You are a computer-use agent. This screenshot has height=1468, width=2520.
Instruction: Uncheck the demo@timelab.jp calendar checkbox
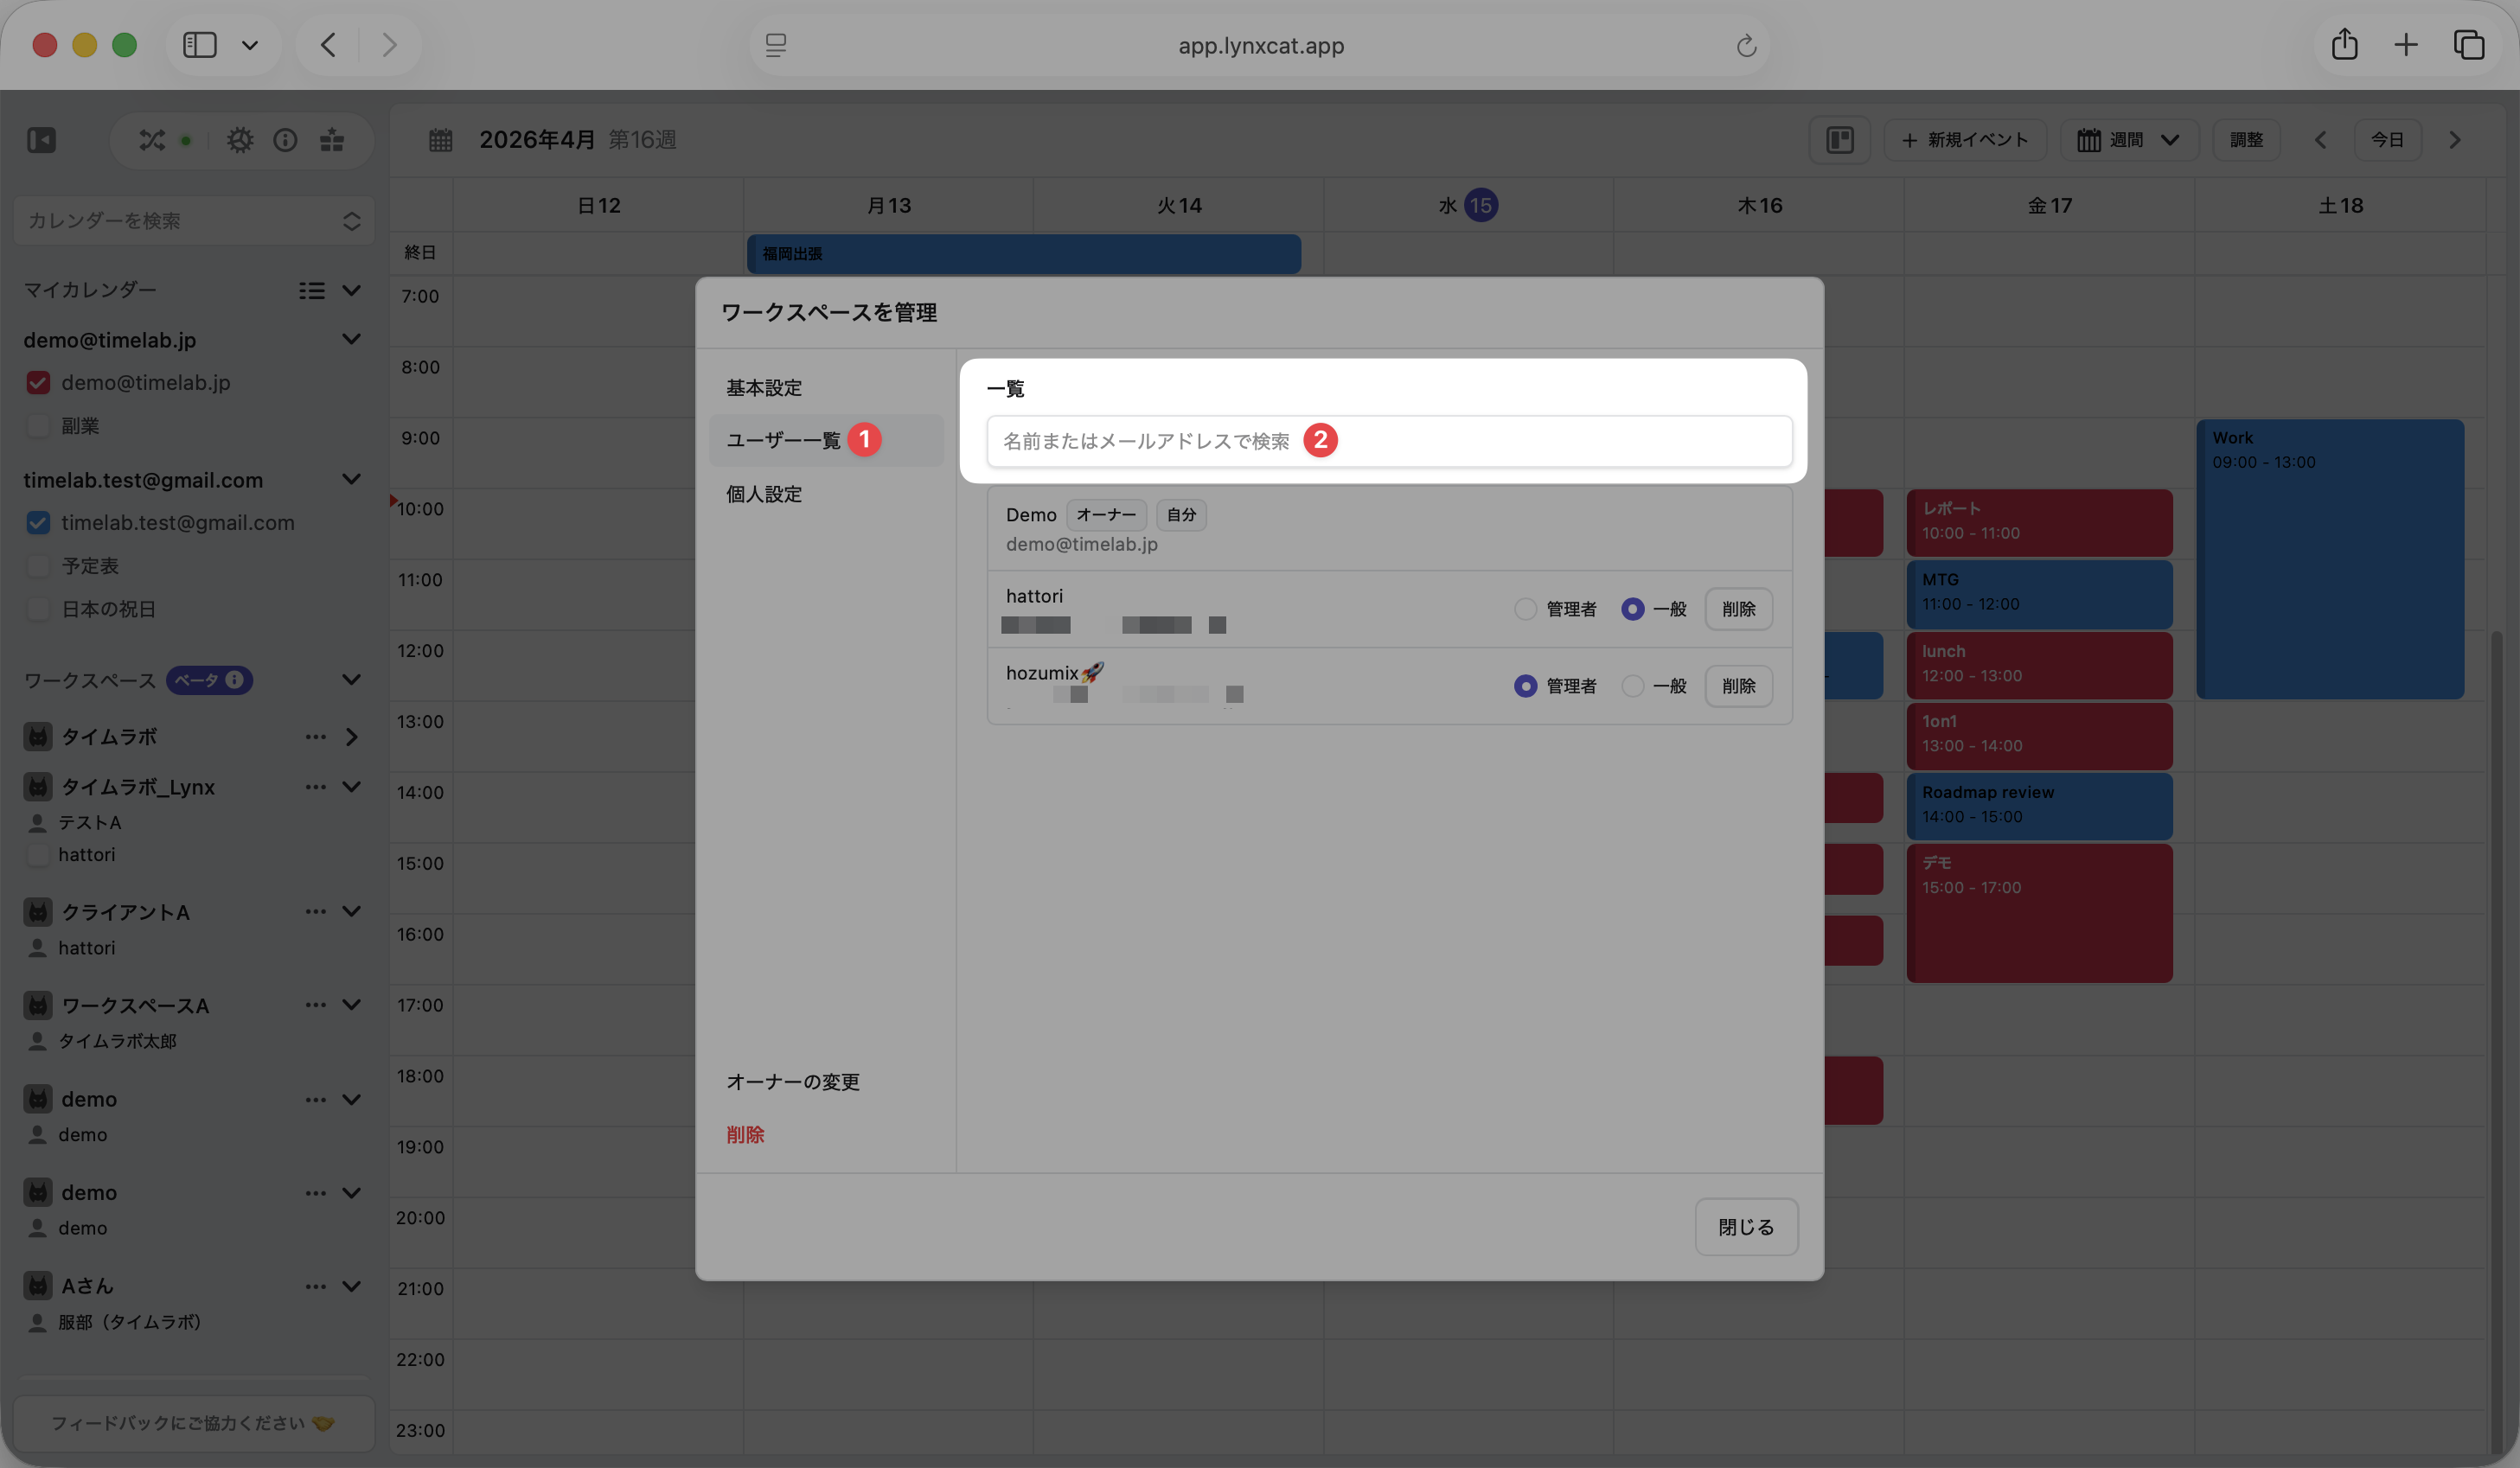tap(38, 383)
